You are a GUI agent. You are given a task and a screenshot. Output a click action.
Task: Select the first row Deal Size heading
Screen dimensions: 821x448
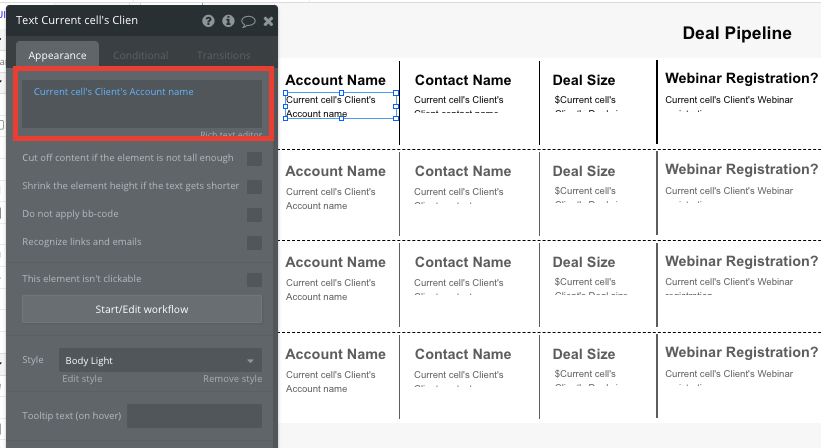(x=584, y=80)
